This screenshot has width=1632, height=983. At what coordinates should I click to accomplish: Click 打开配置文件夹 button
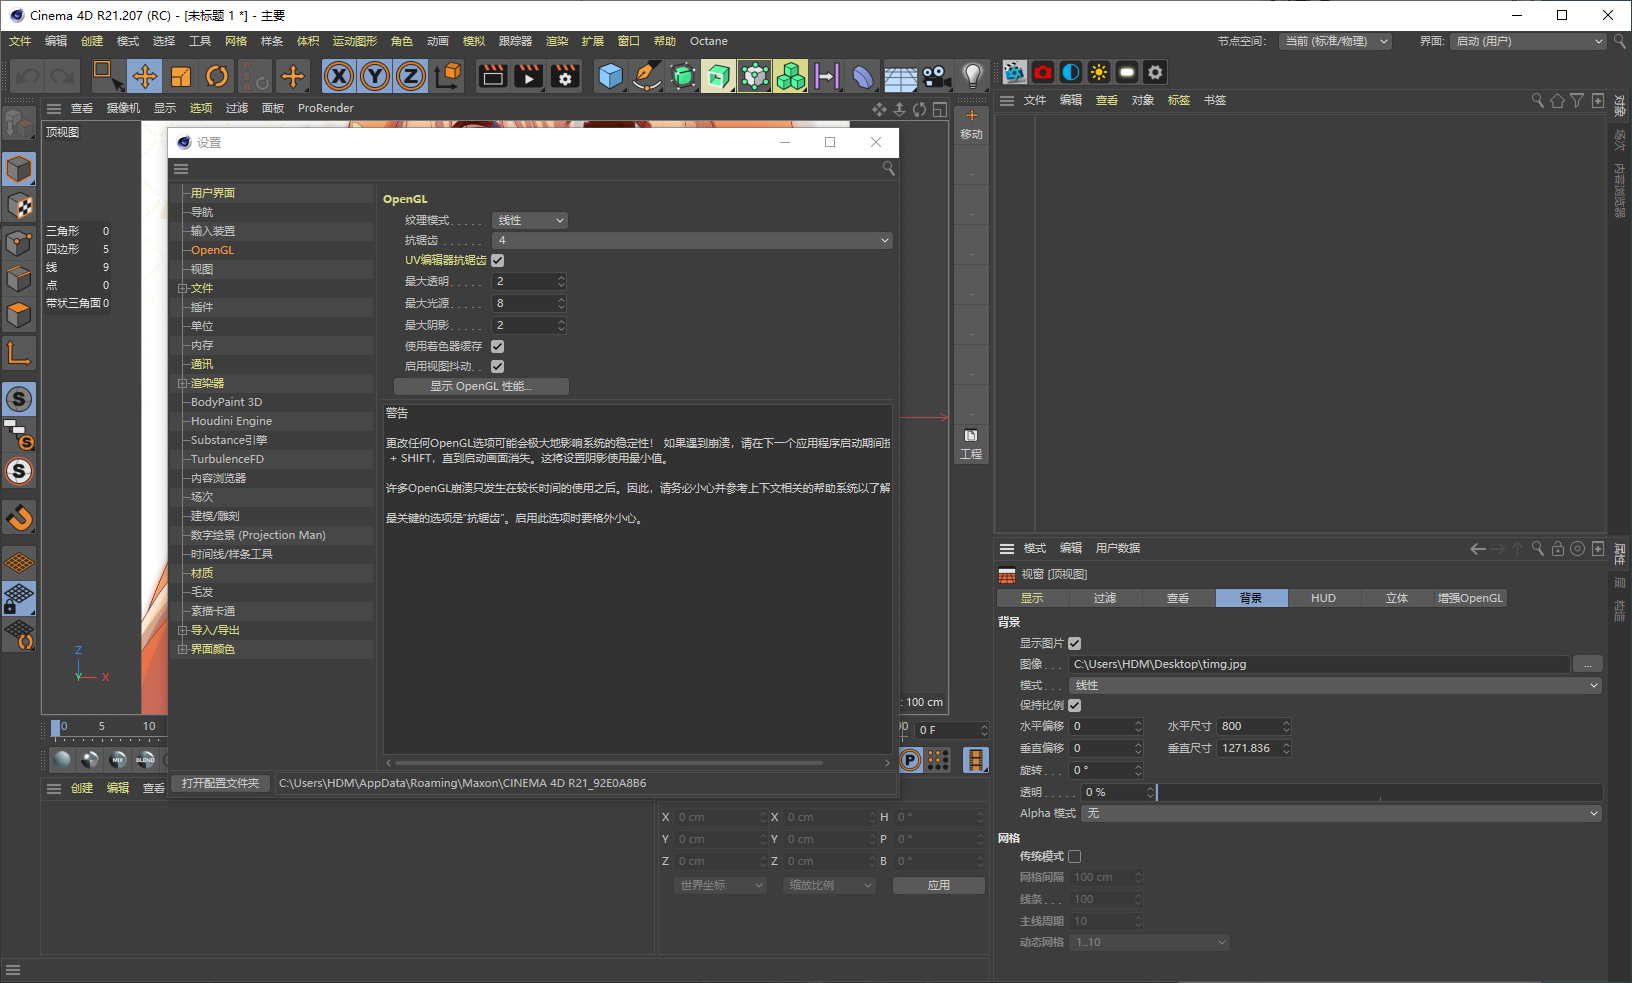click(x=220, y=783)
